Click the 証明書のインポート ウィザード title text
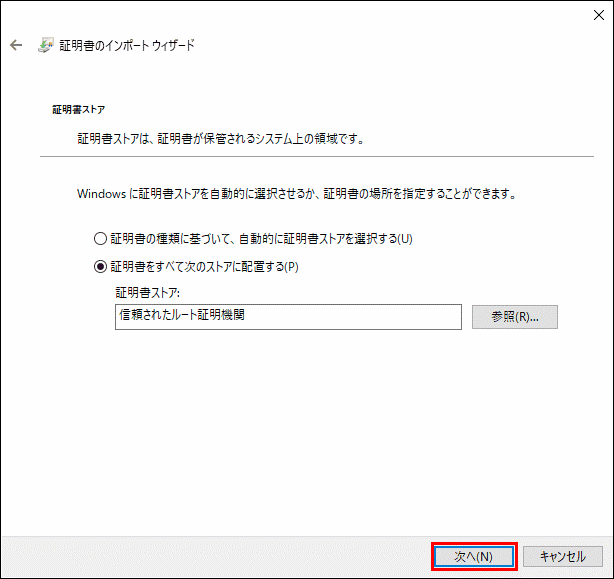This screenshot has width=614, height=579. 127,45
